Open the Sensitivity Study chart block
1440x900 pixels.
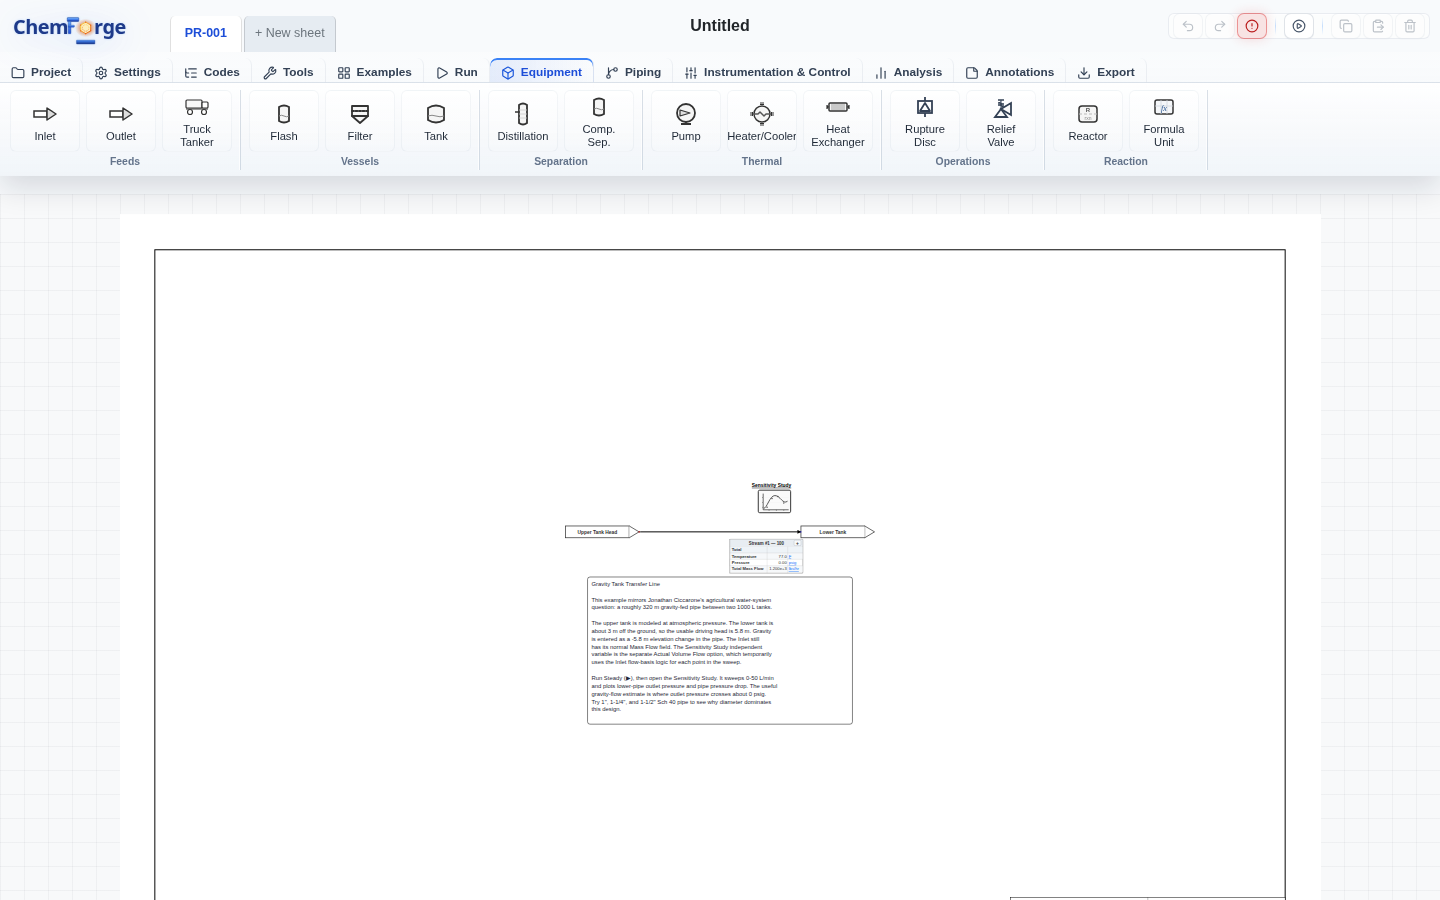(x=774, y=501)
